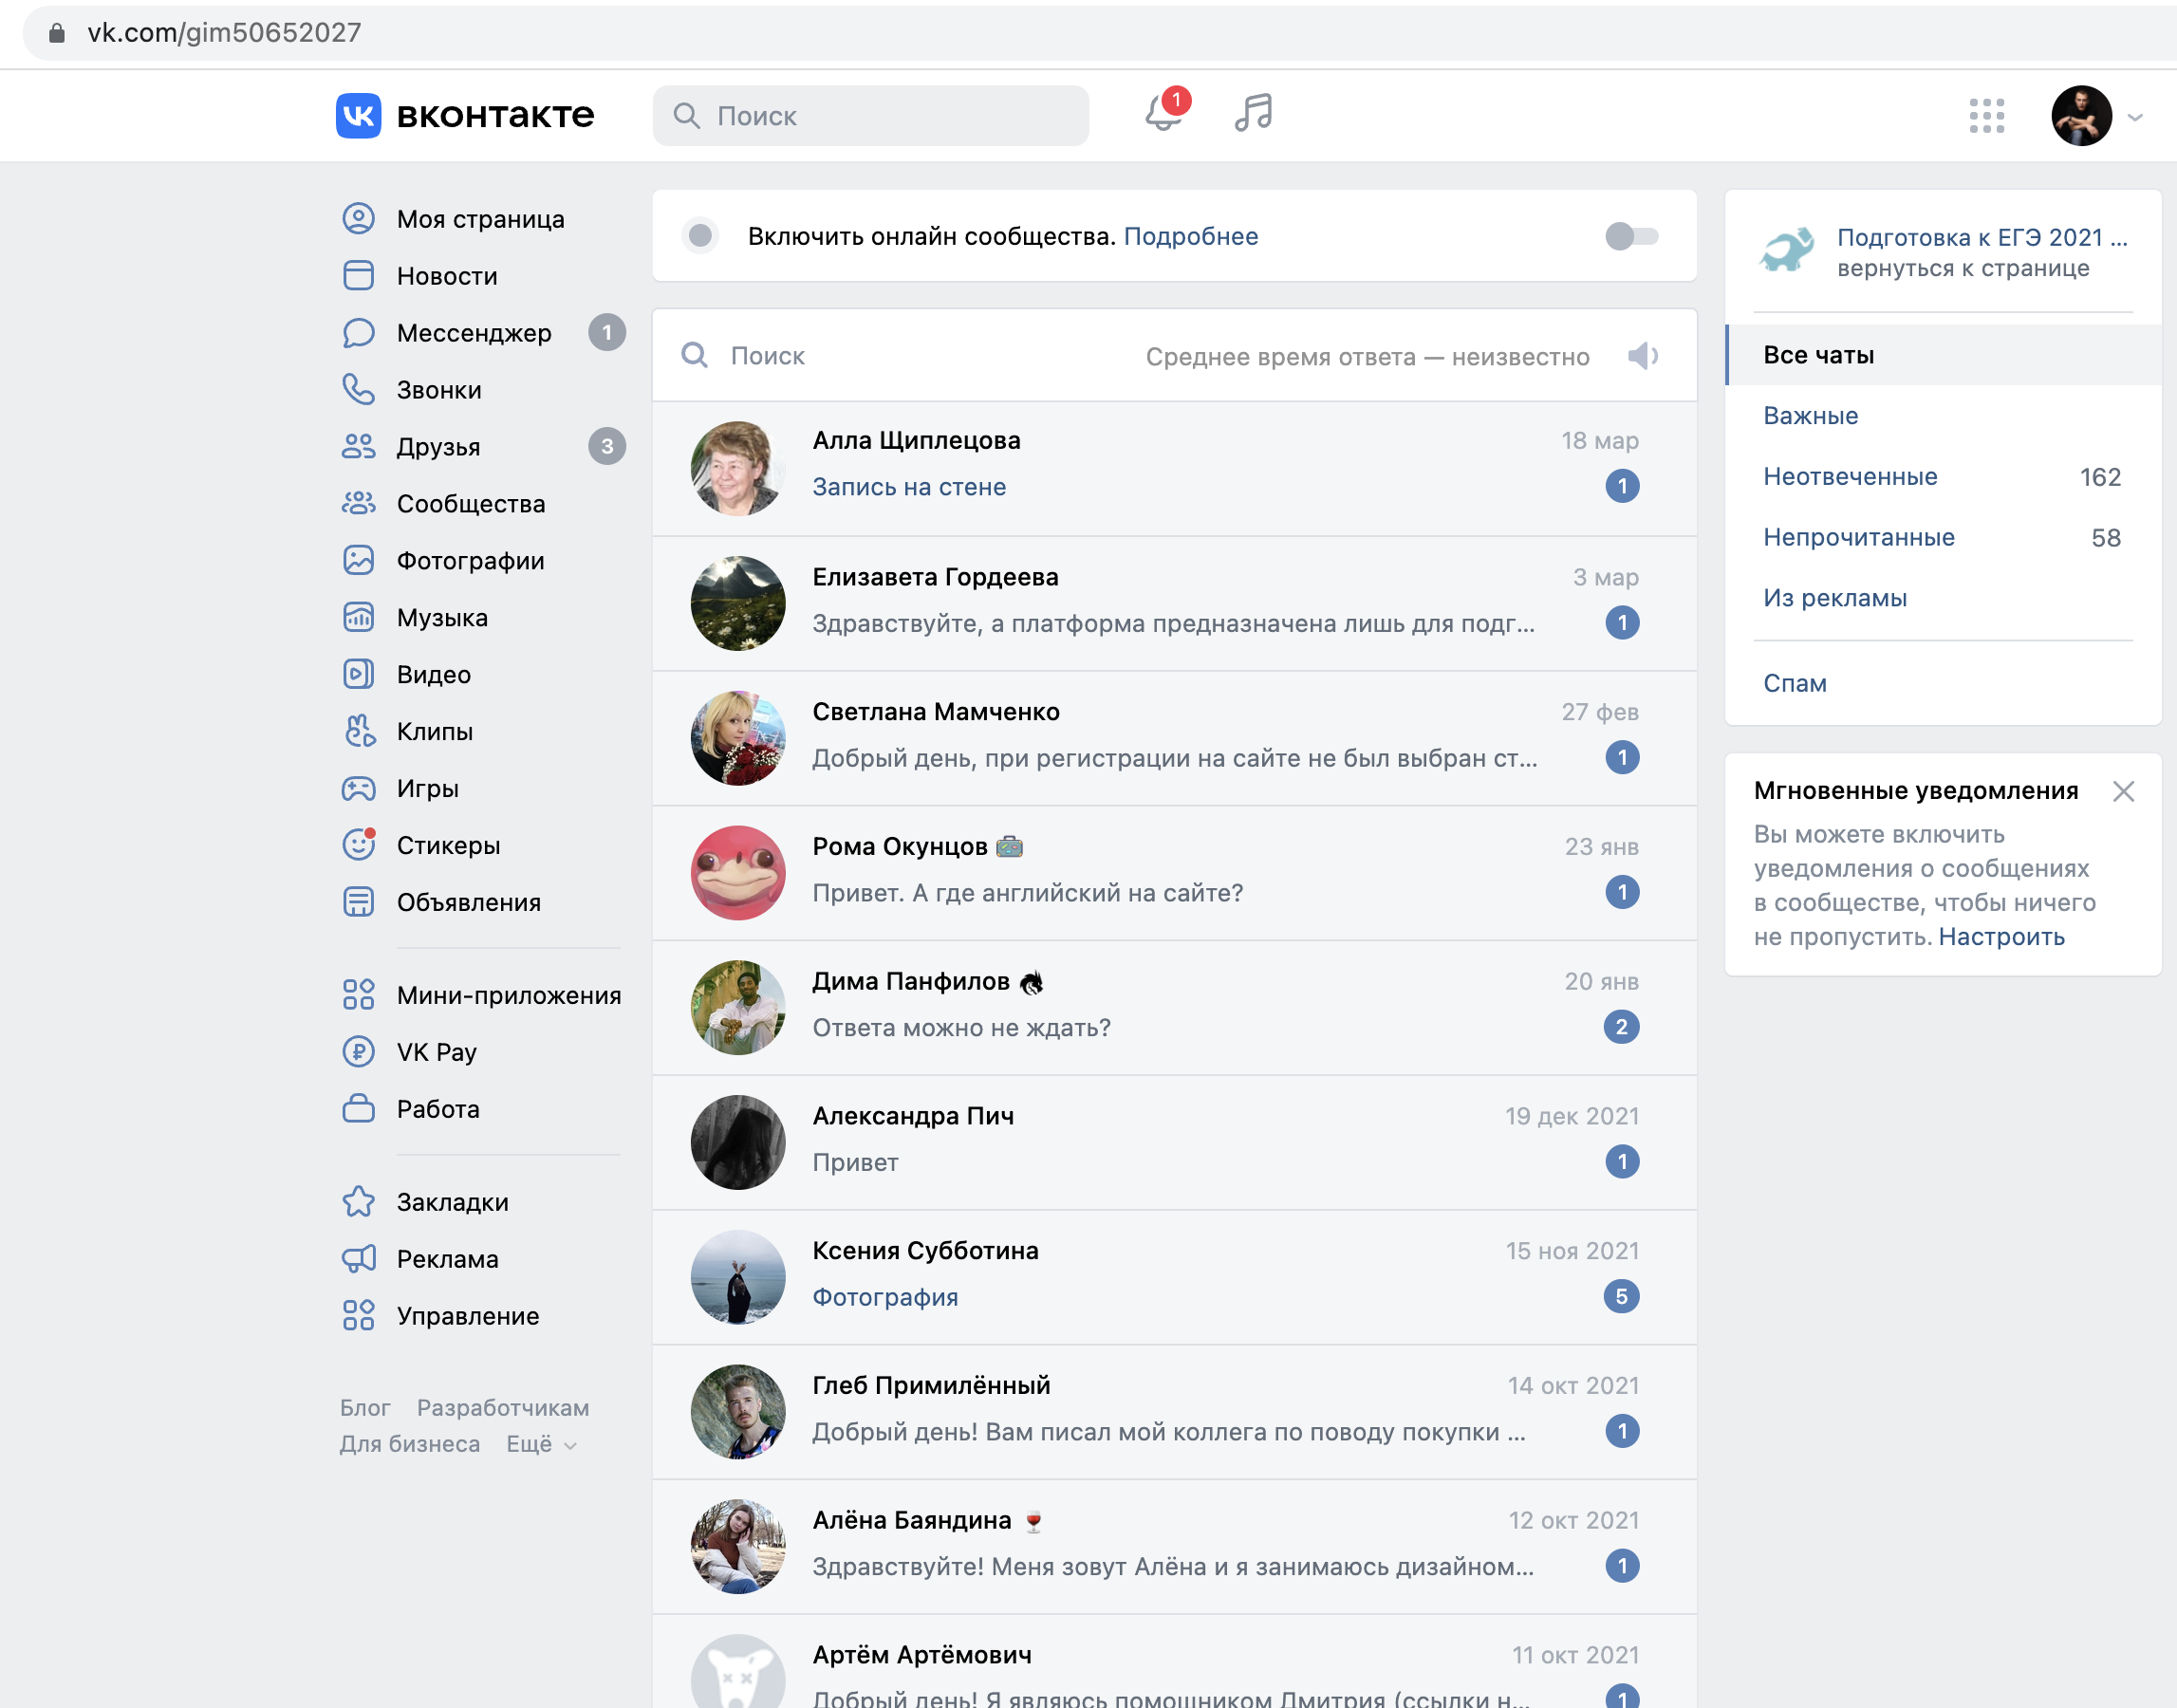Close the Мгновенные уведомления panel
The height and width of the screenshot is (1708, 2177).
click(x=2123, y=791)
